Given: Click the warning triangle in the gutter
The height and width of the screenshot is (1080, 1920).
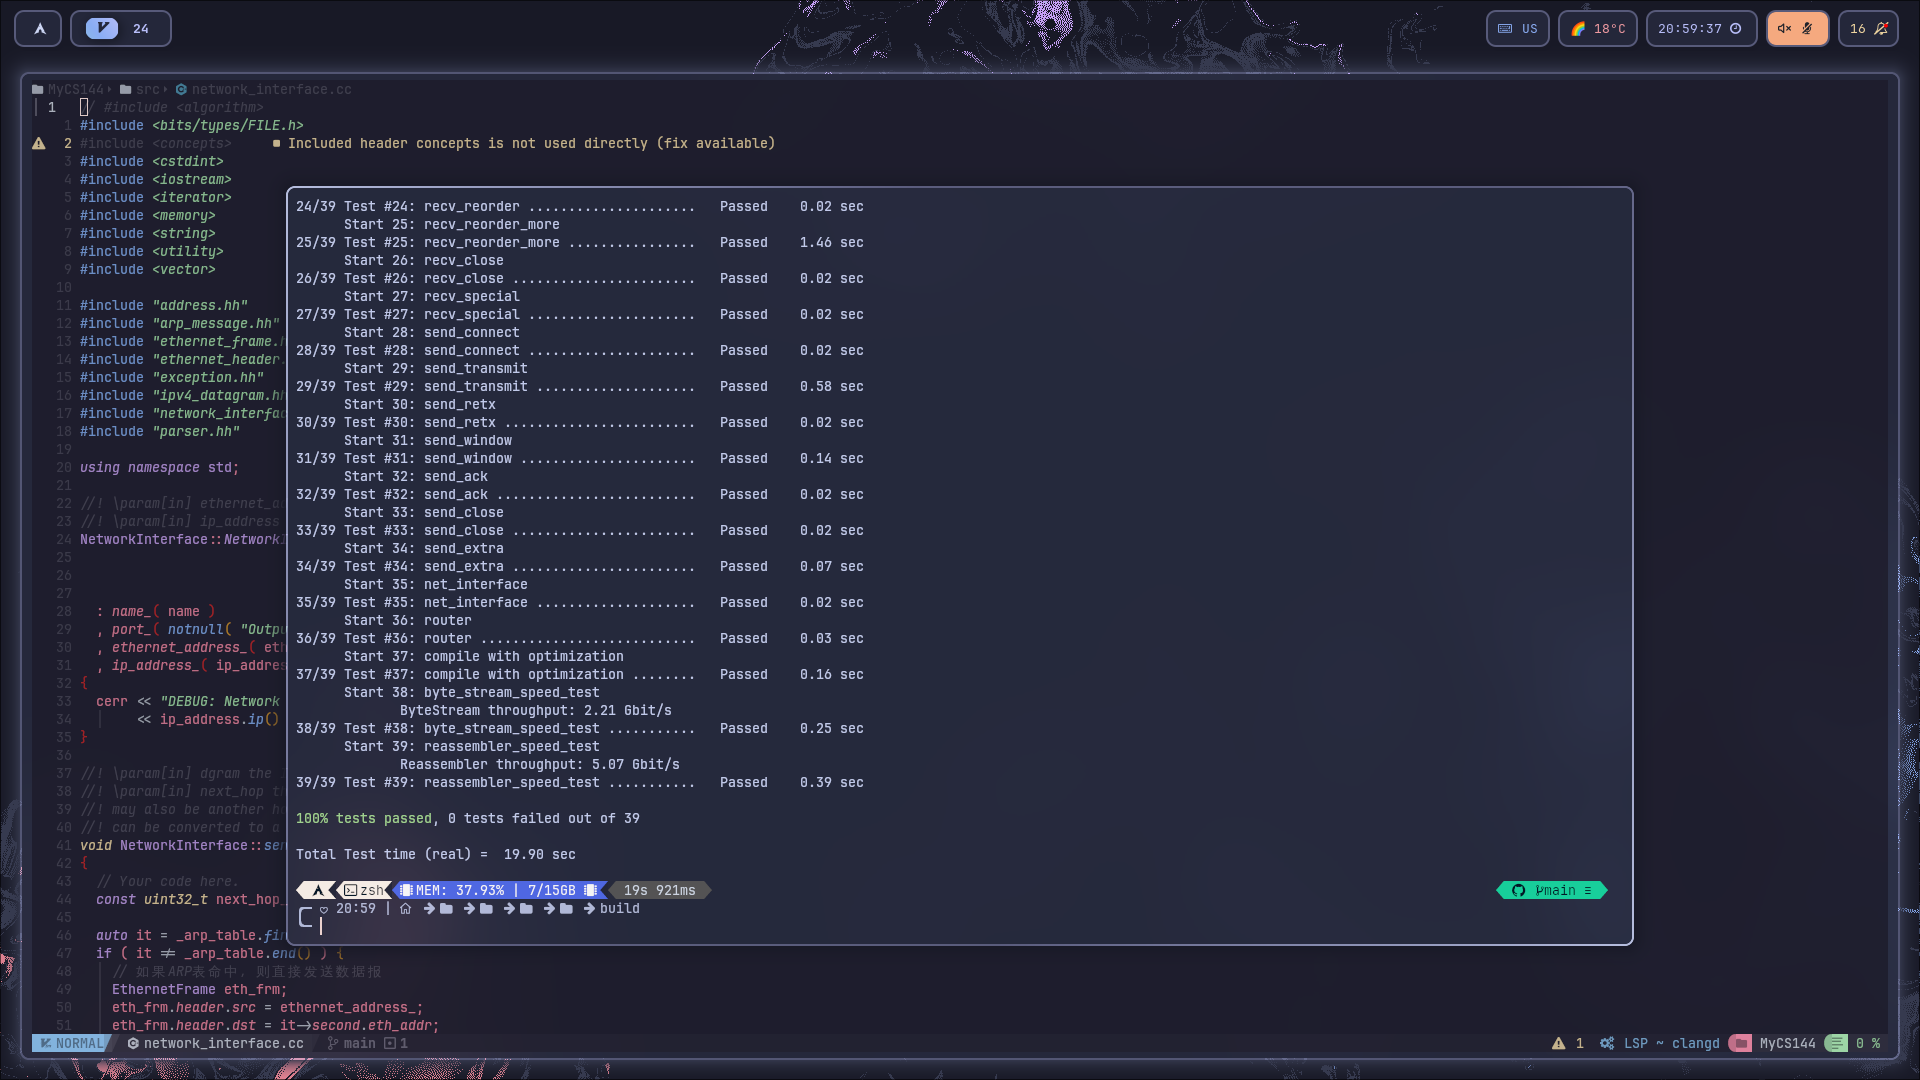Looking at the screenshot, I should click(x=39, y=144).
